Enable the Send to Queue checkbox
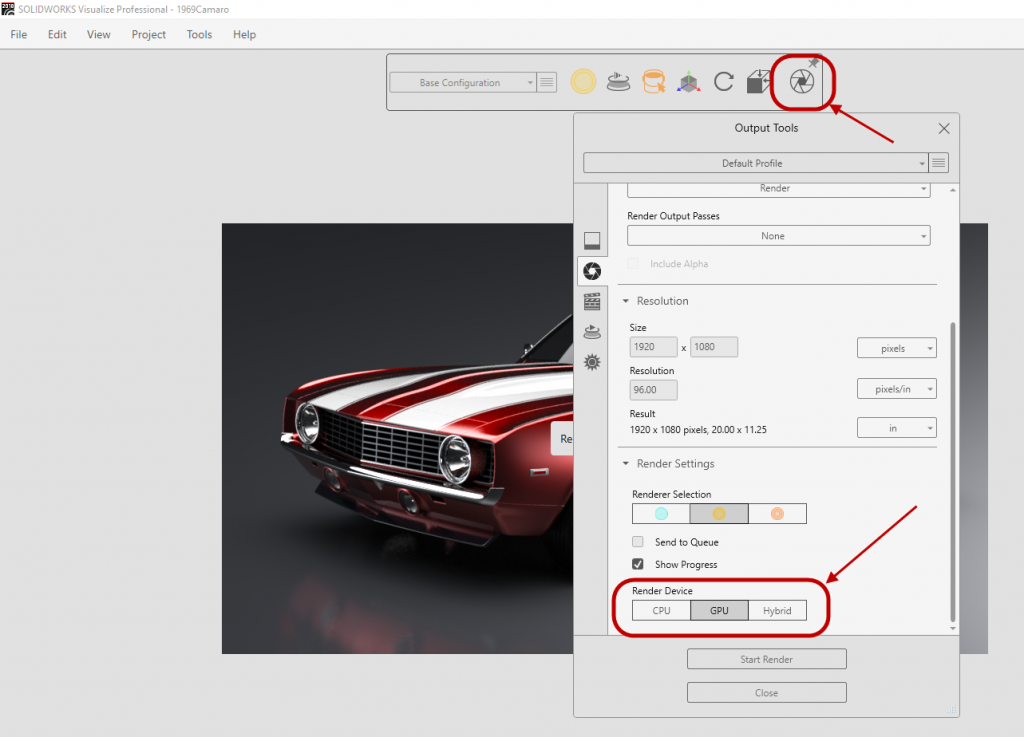 [638, 542]
